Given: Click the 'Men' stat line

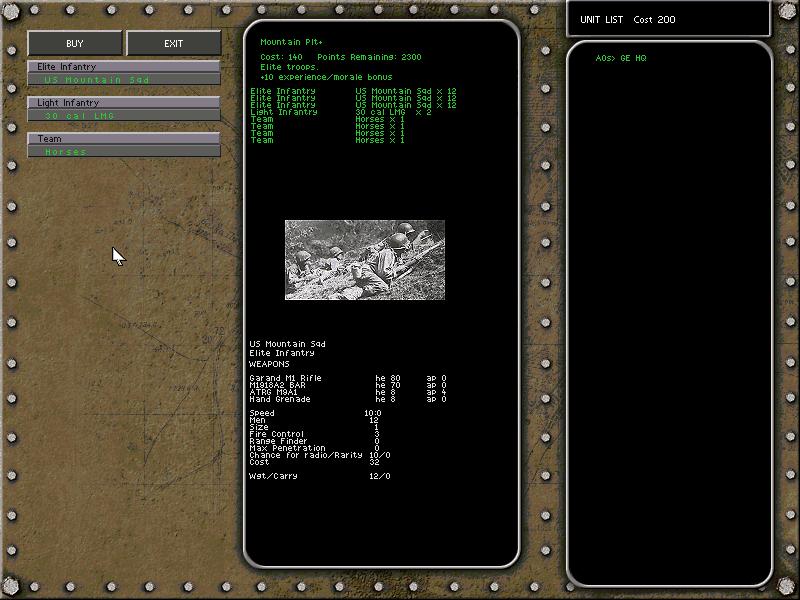Looking at the screenshot, I should click(x=314, y=420).
